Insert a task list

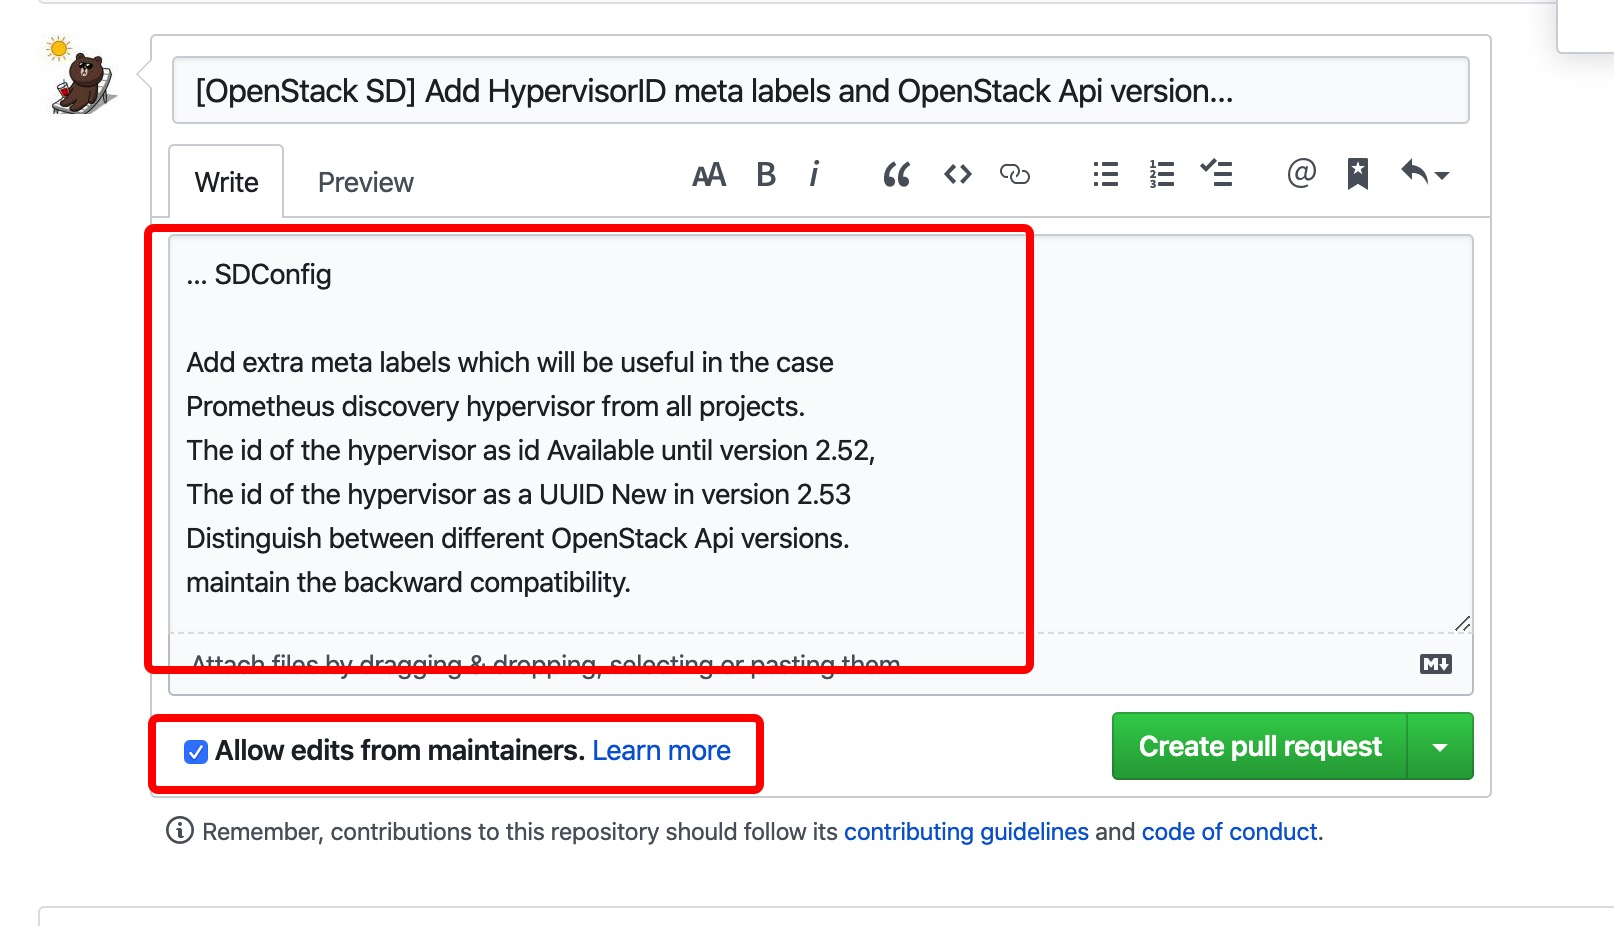coord(1216,173)
